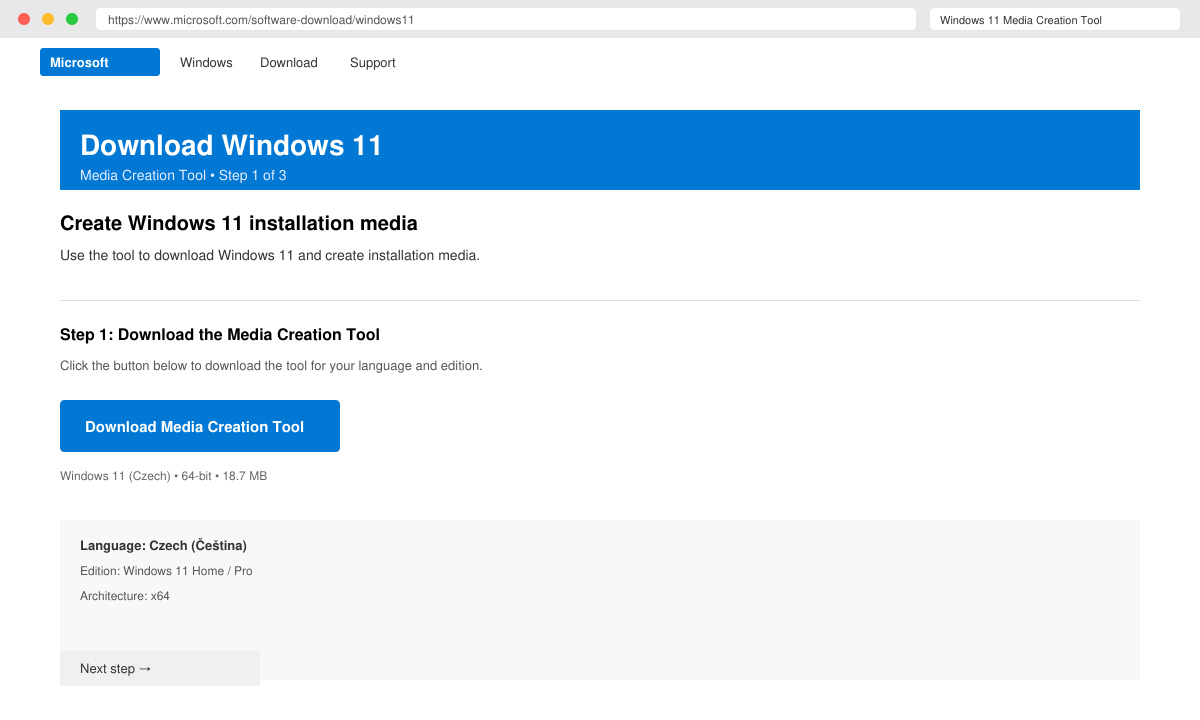Select the Windows 11 Media Creation Tool tab

pyautogui.click(x=1055, y=19)
